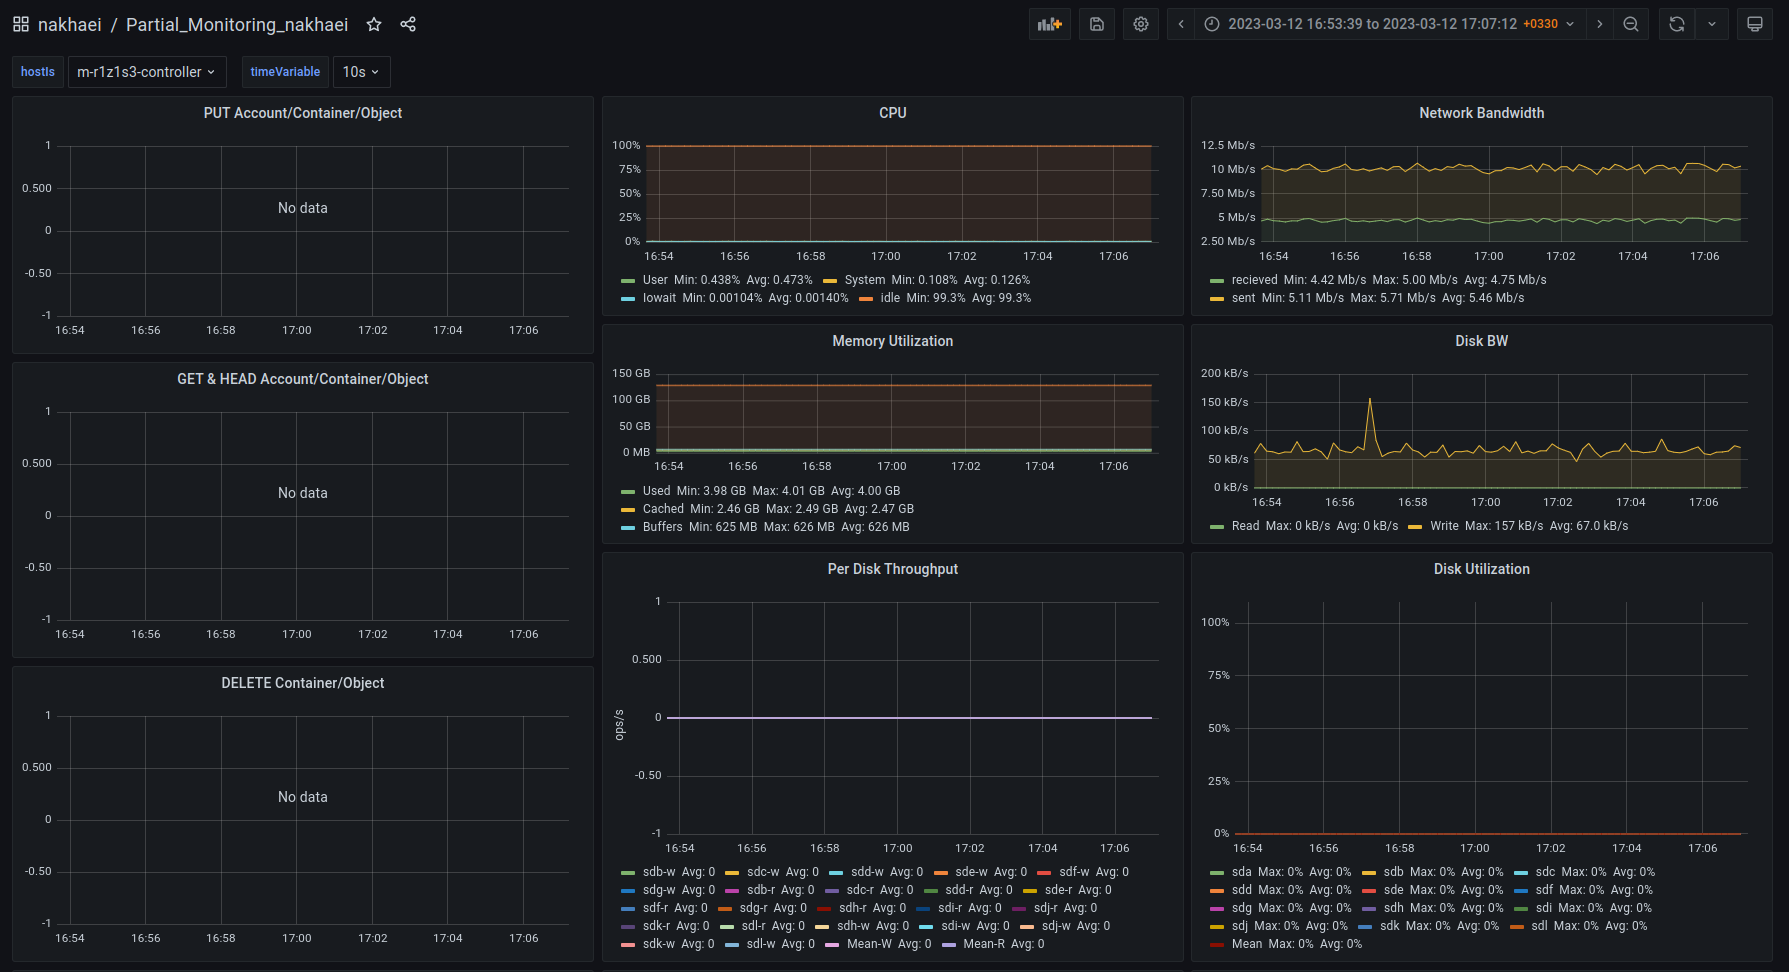Open the refresh interval dropdown arrow
This screenshot has width=1789, height=972.
(1712, 24)
